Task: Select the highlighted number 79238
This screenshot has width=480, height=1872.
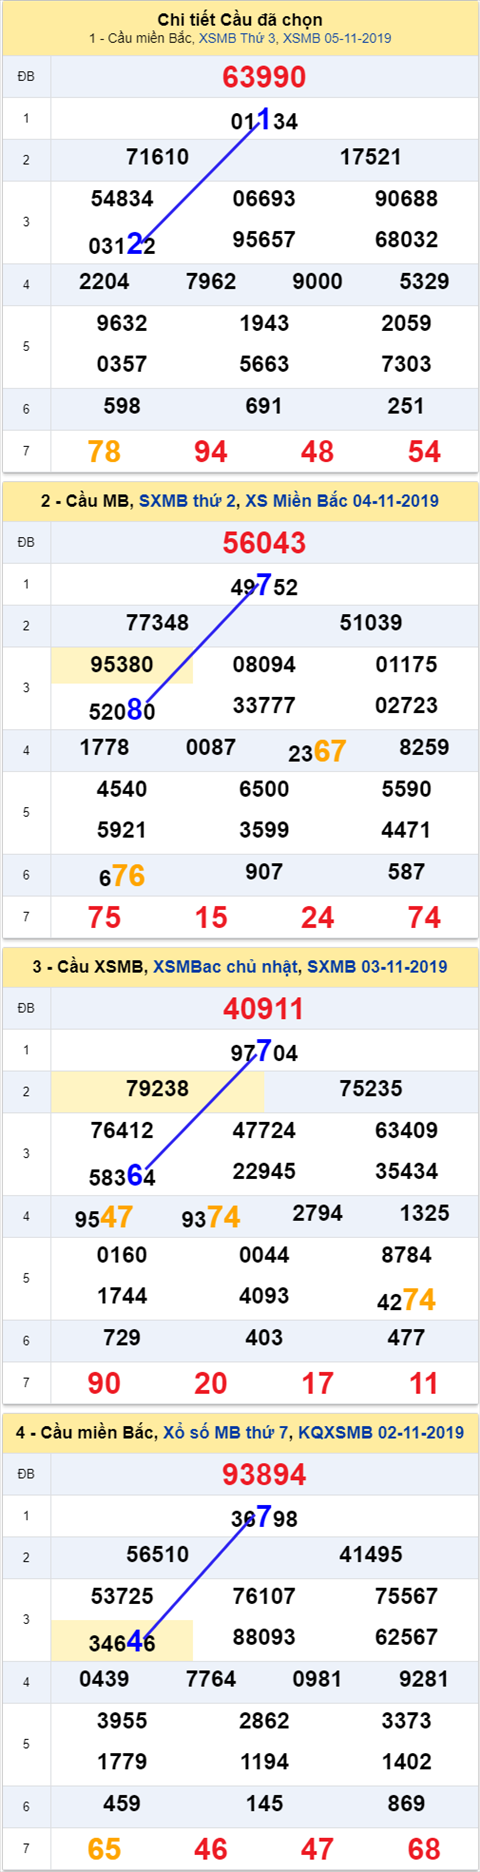Action: coord(157,1089)
